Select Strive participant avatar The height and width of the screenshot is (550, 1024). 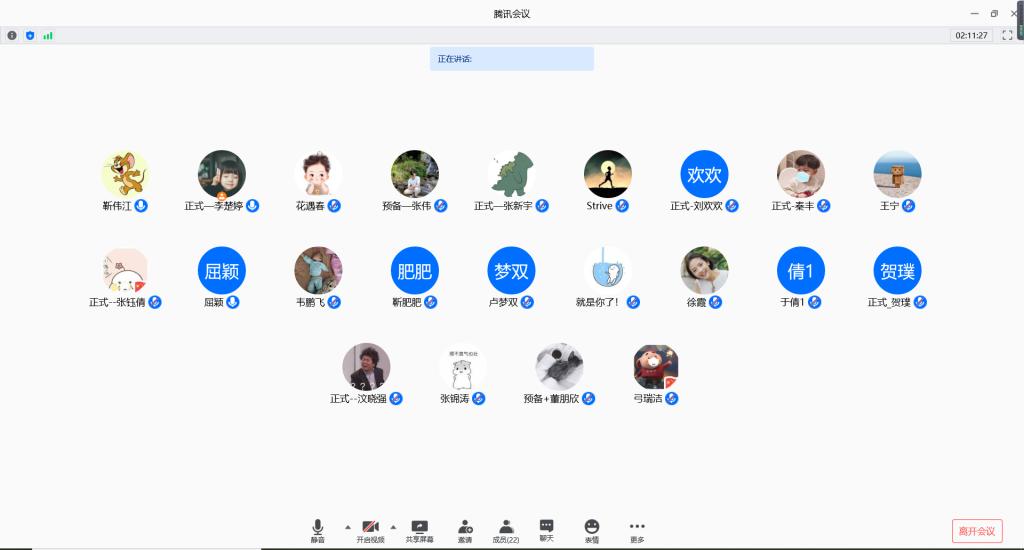[x=607, y=174]
